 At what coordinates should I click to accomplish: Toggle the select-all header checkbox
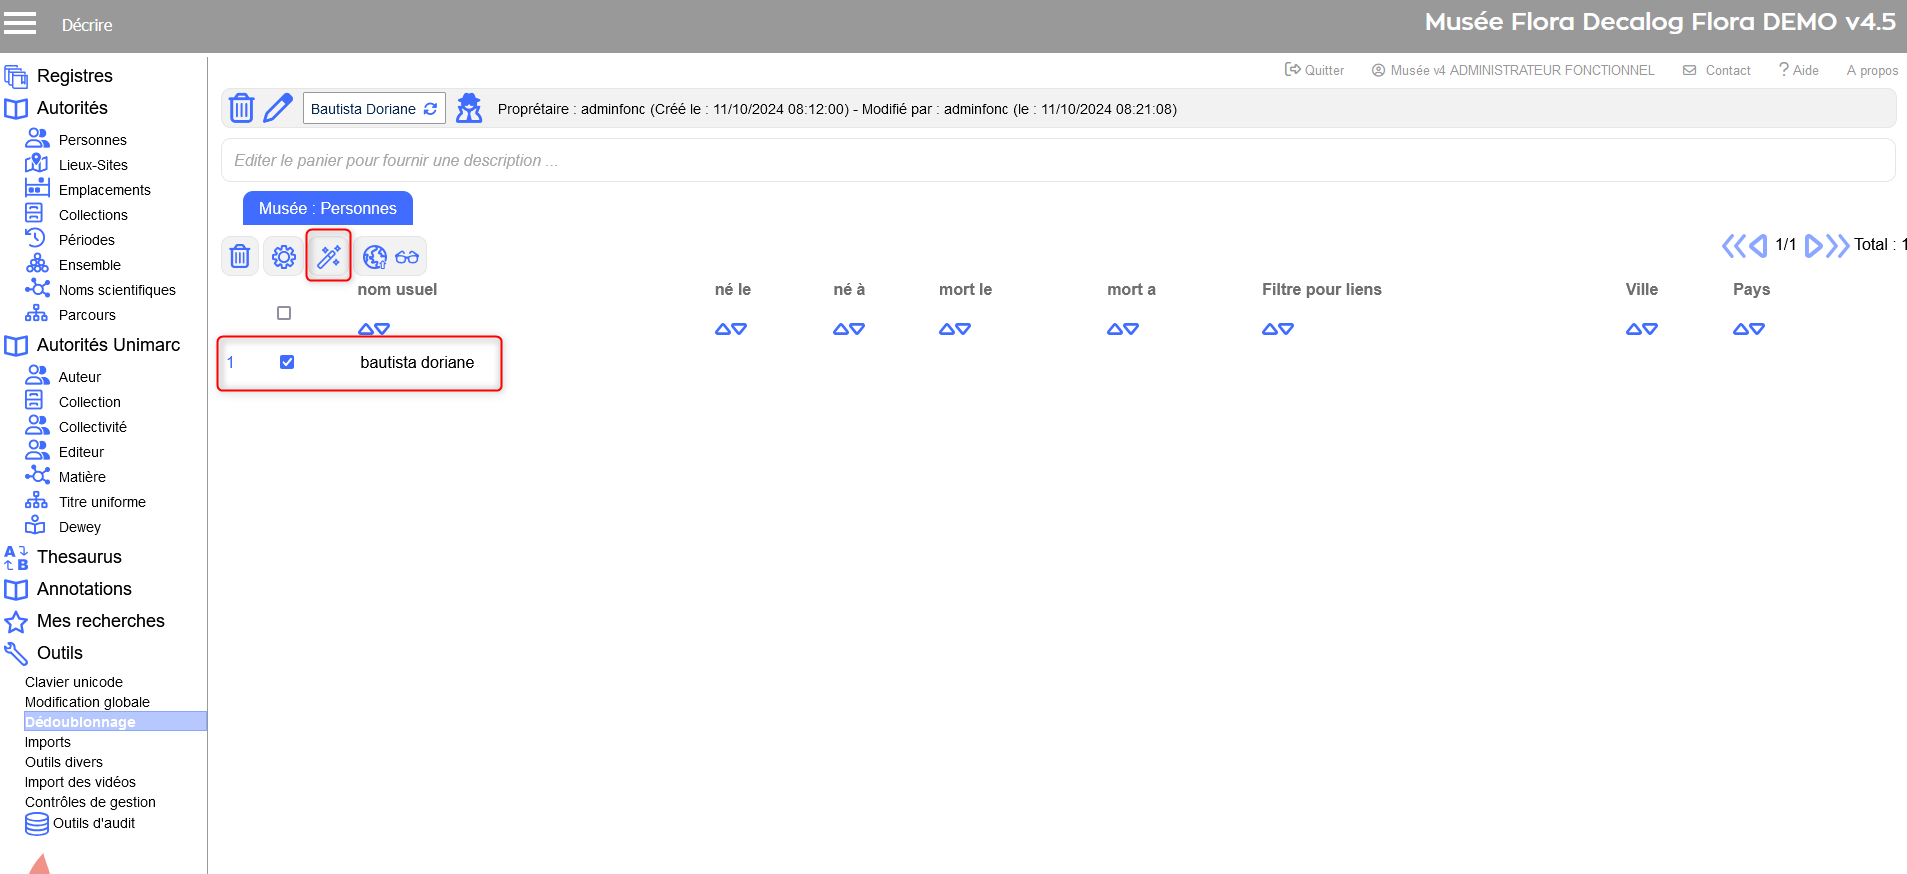[284, 313]
